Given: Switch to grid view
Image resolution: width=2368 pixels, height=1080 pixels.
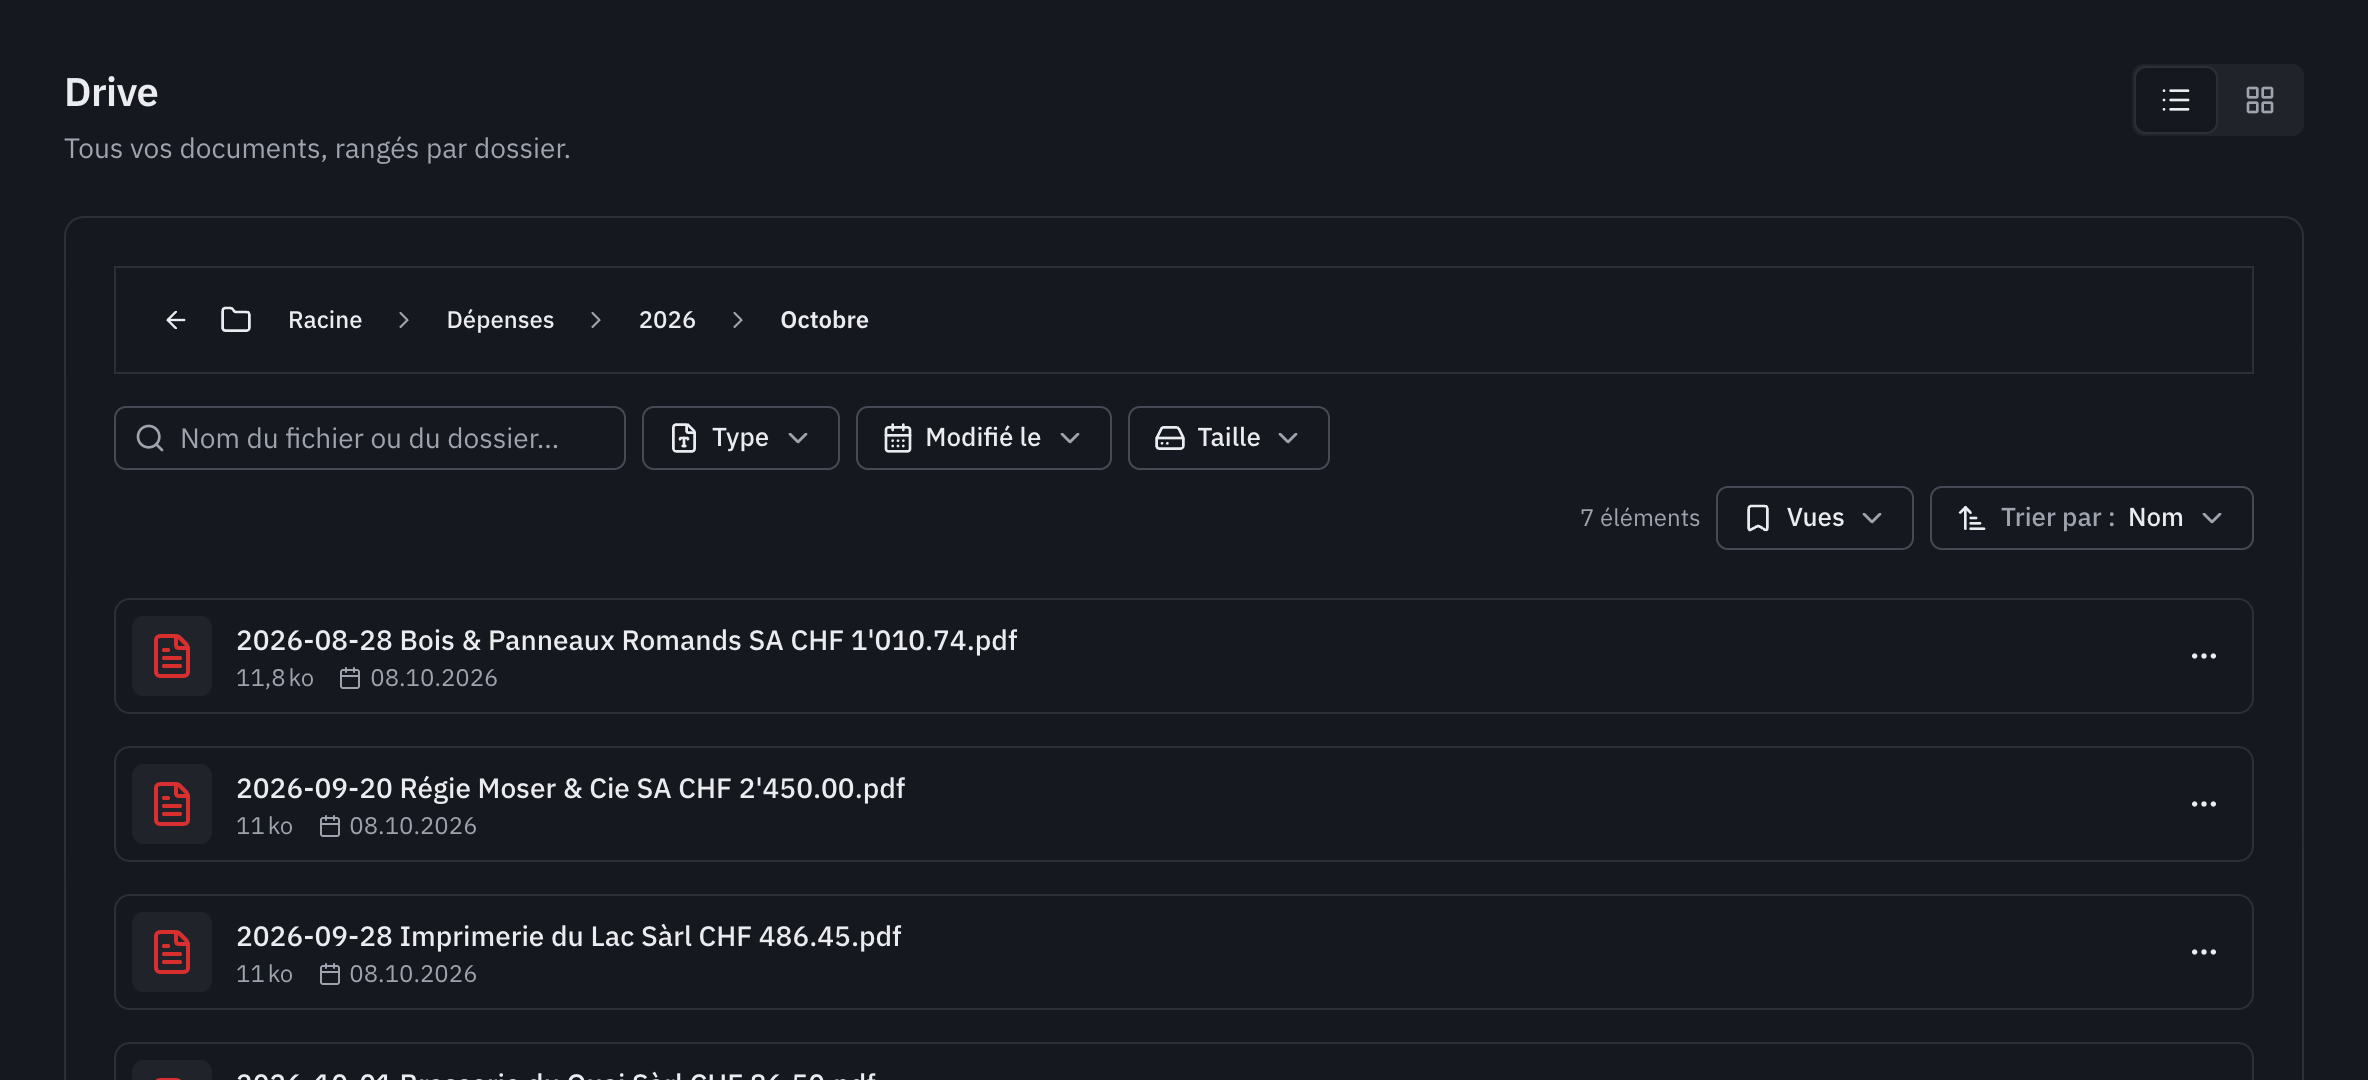Looking at the screenshot, I should 2260,100.
